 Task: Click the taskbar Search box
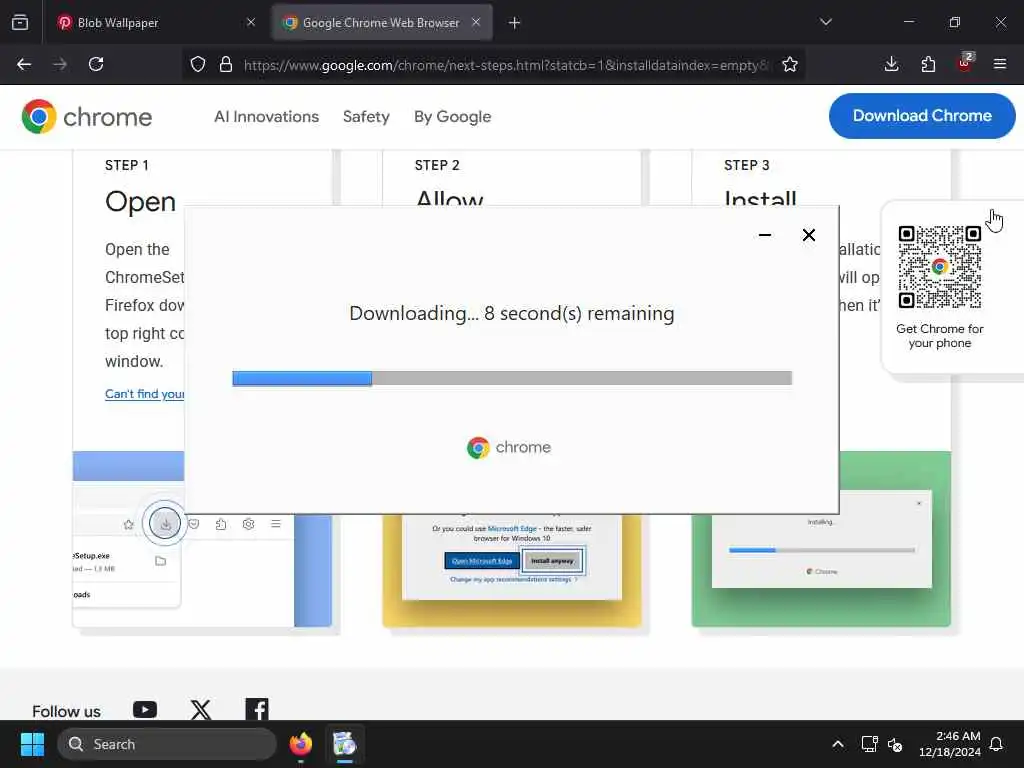pos(167,744)
